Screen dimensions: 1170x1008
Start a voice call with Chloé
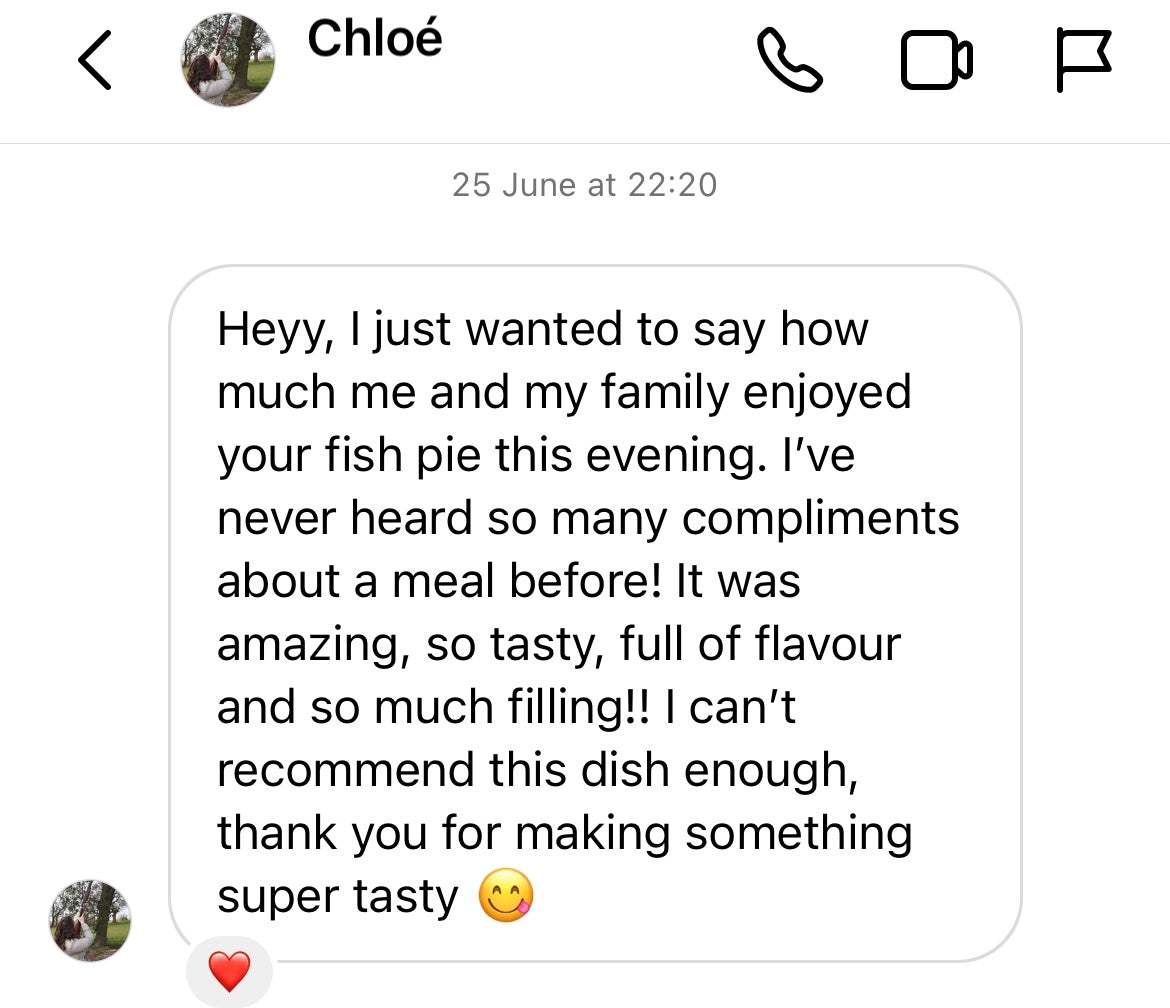point(790,61)
